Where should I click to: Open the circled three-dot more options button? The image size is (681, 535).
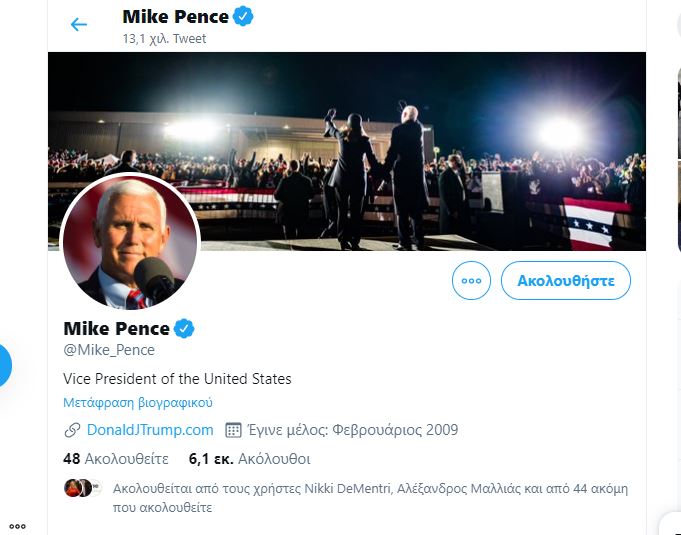tap(472, 281)
